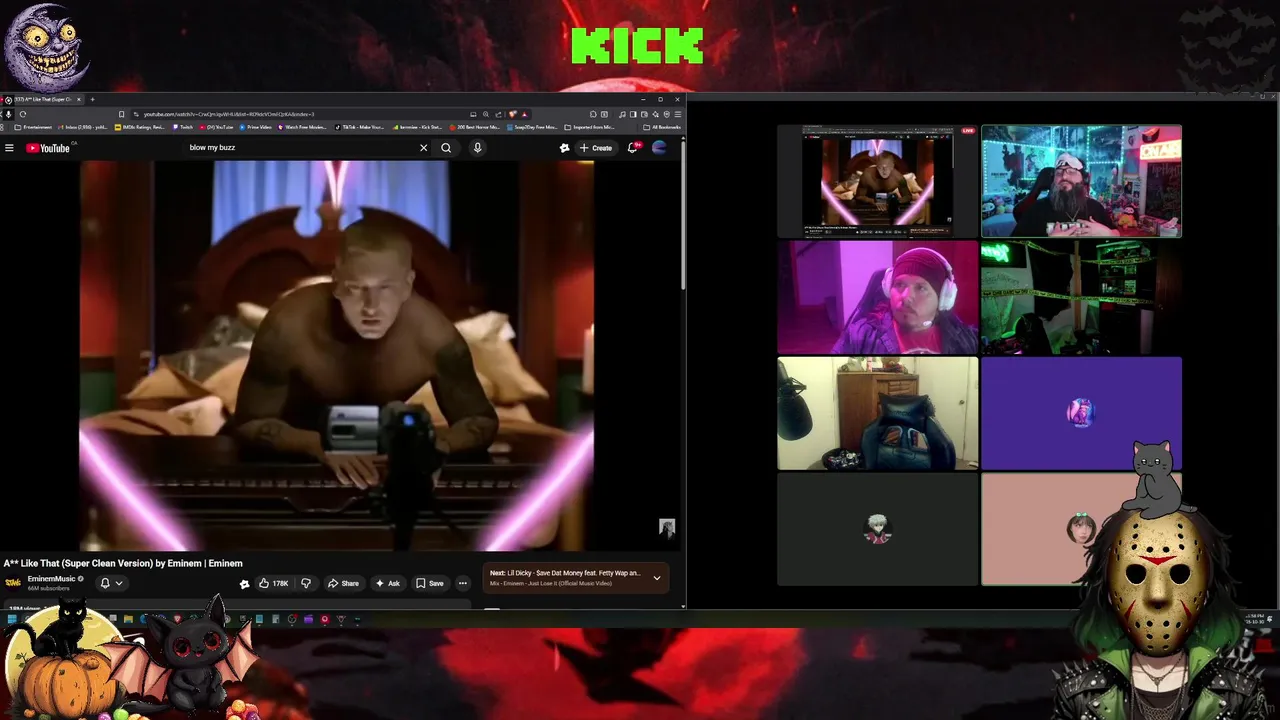Clear the YouTube search text with X

(423, 148)
